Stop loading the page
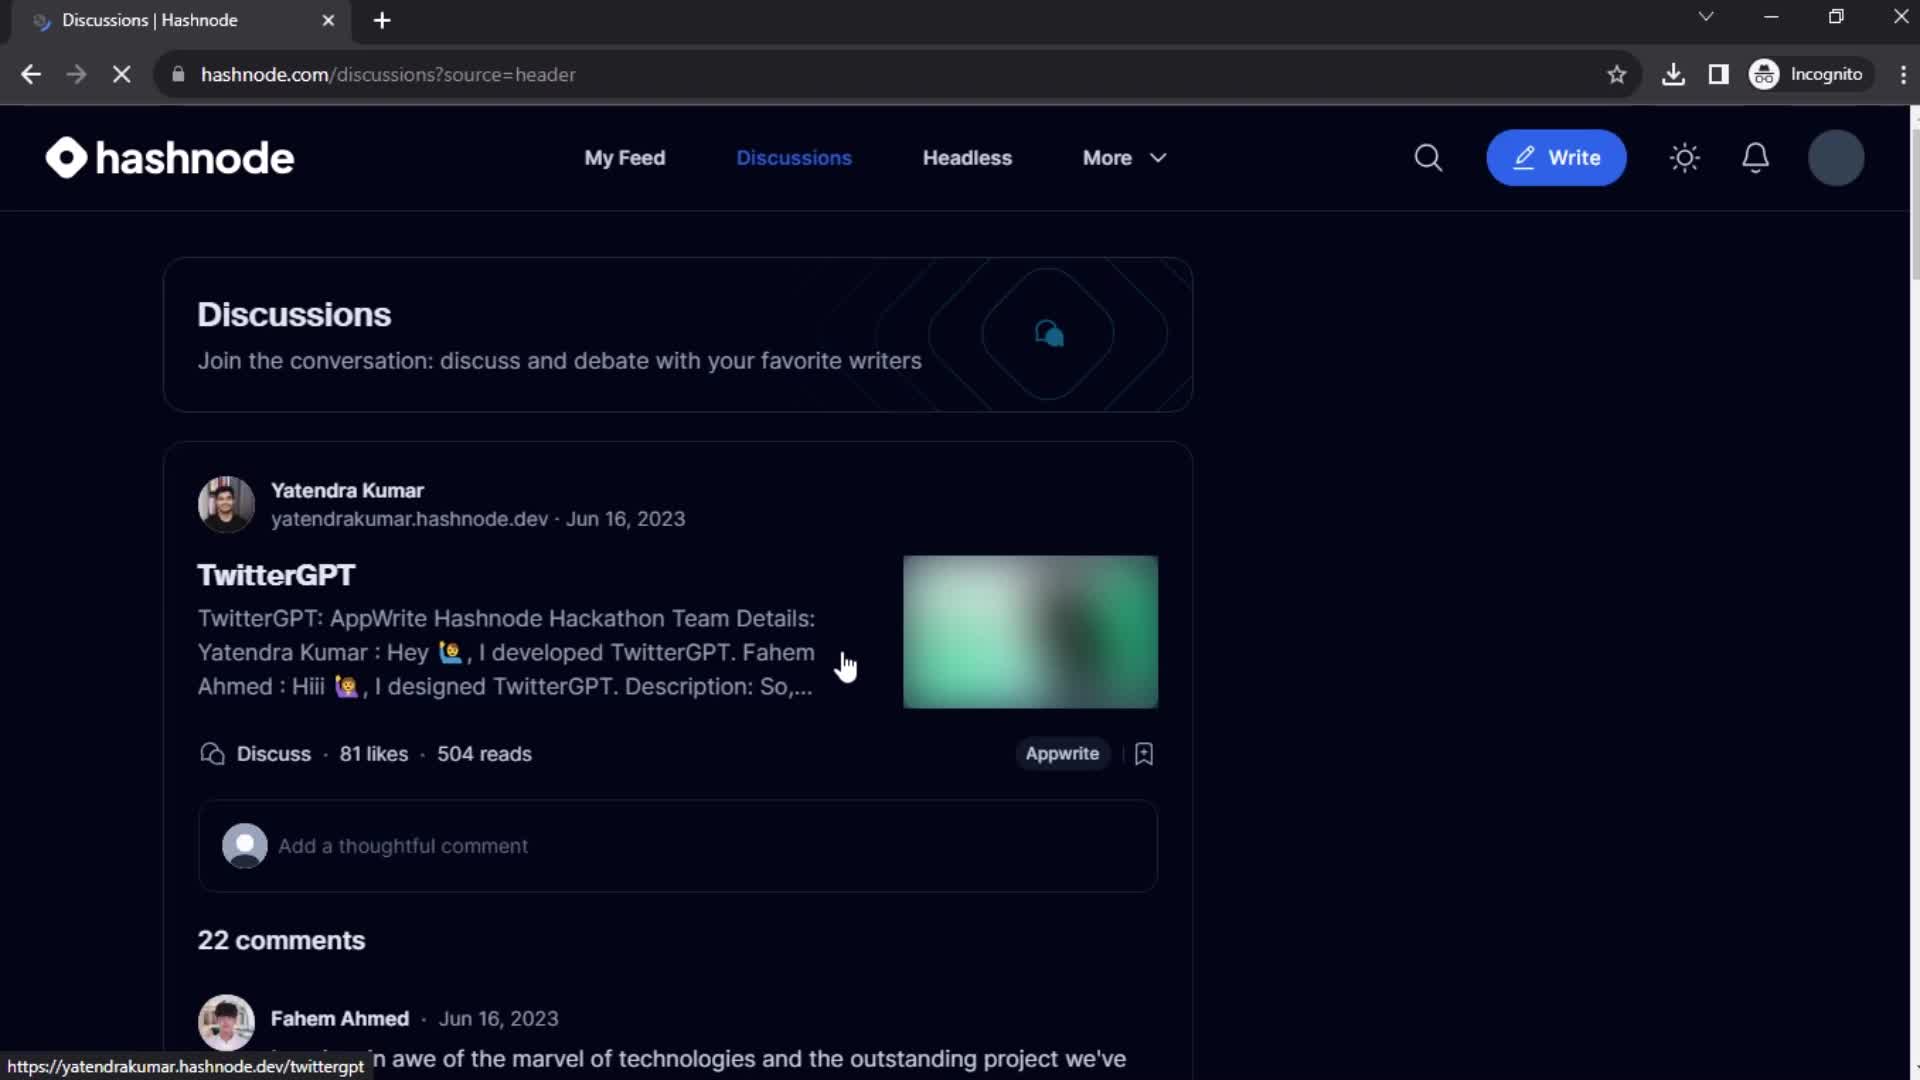This screenshot has height=1080, width=1920. point(121,75)
